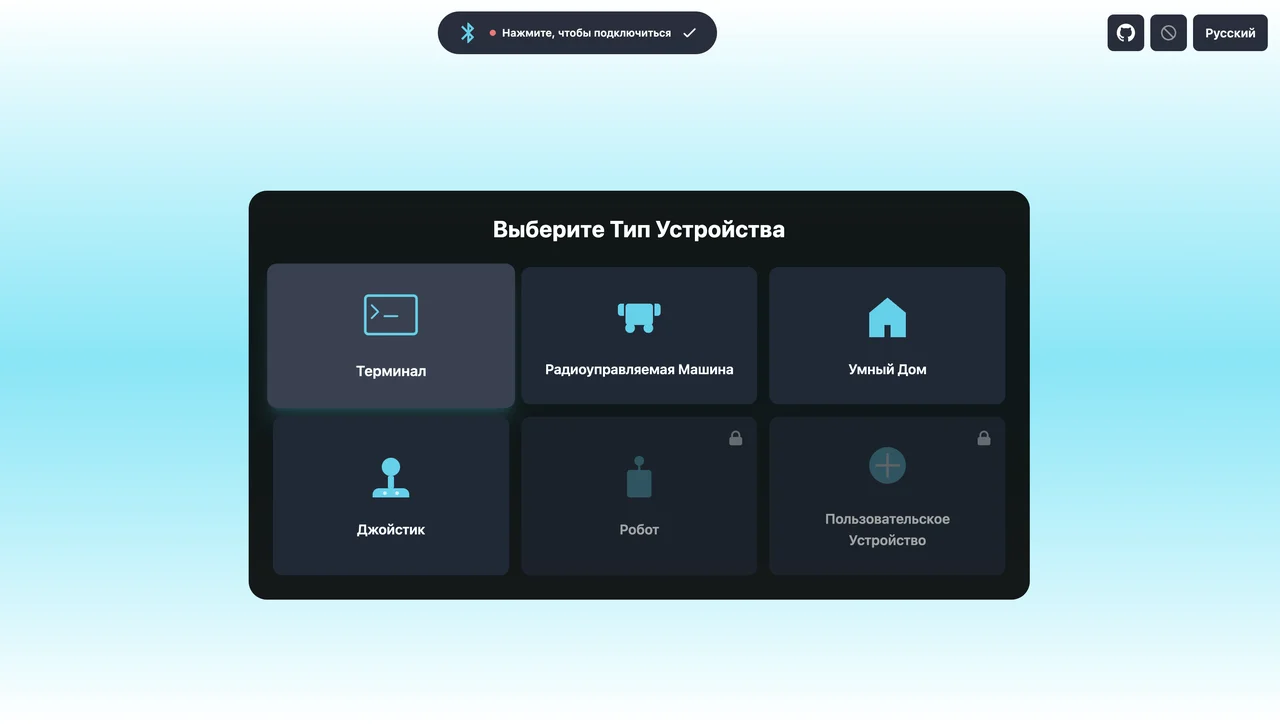Click the plus icon for custom device
1280x724 pixels.
pos(887,465)
